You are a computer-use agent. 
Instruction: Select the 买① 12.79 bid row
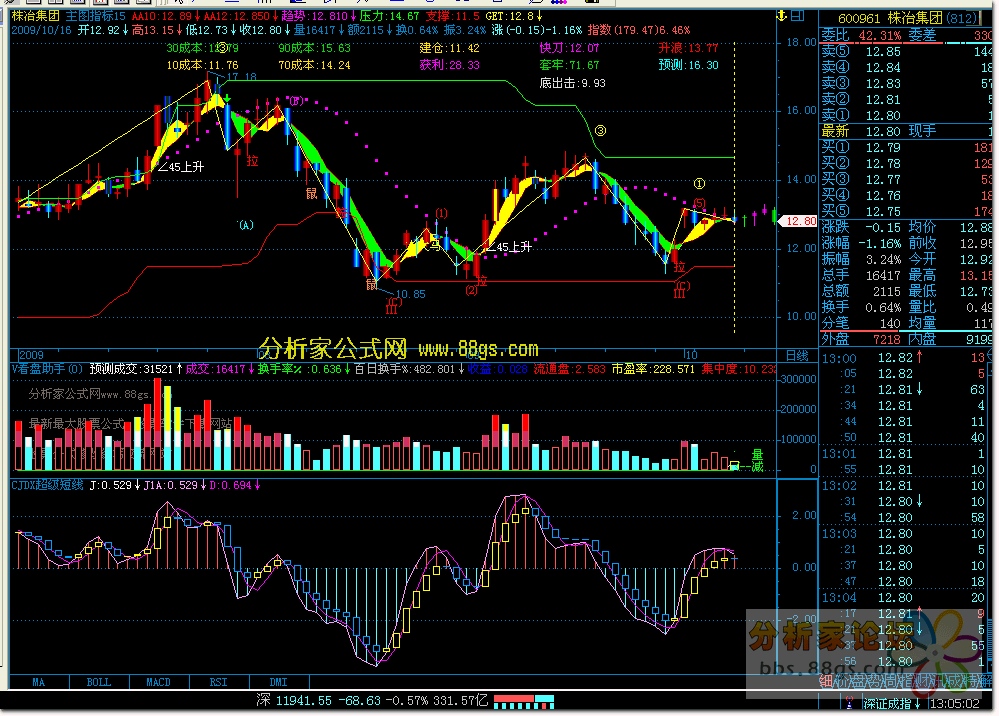pyautogui.click(x=907, y=148)
